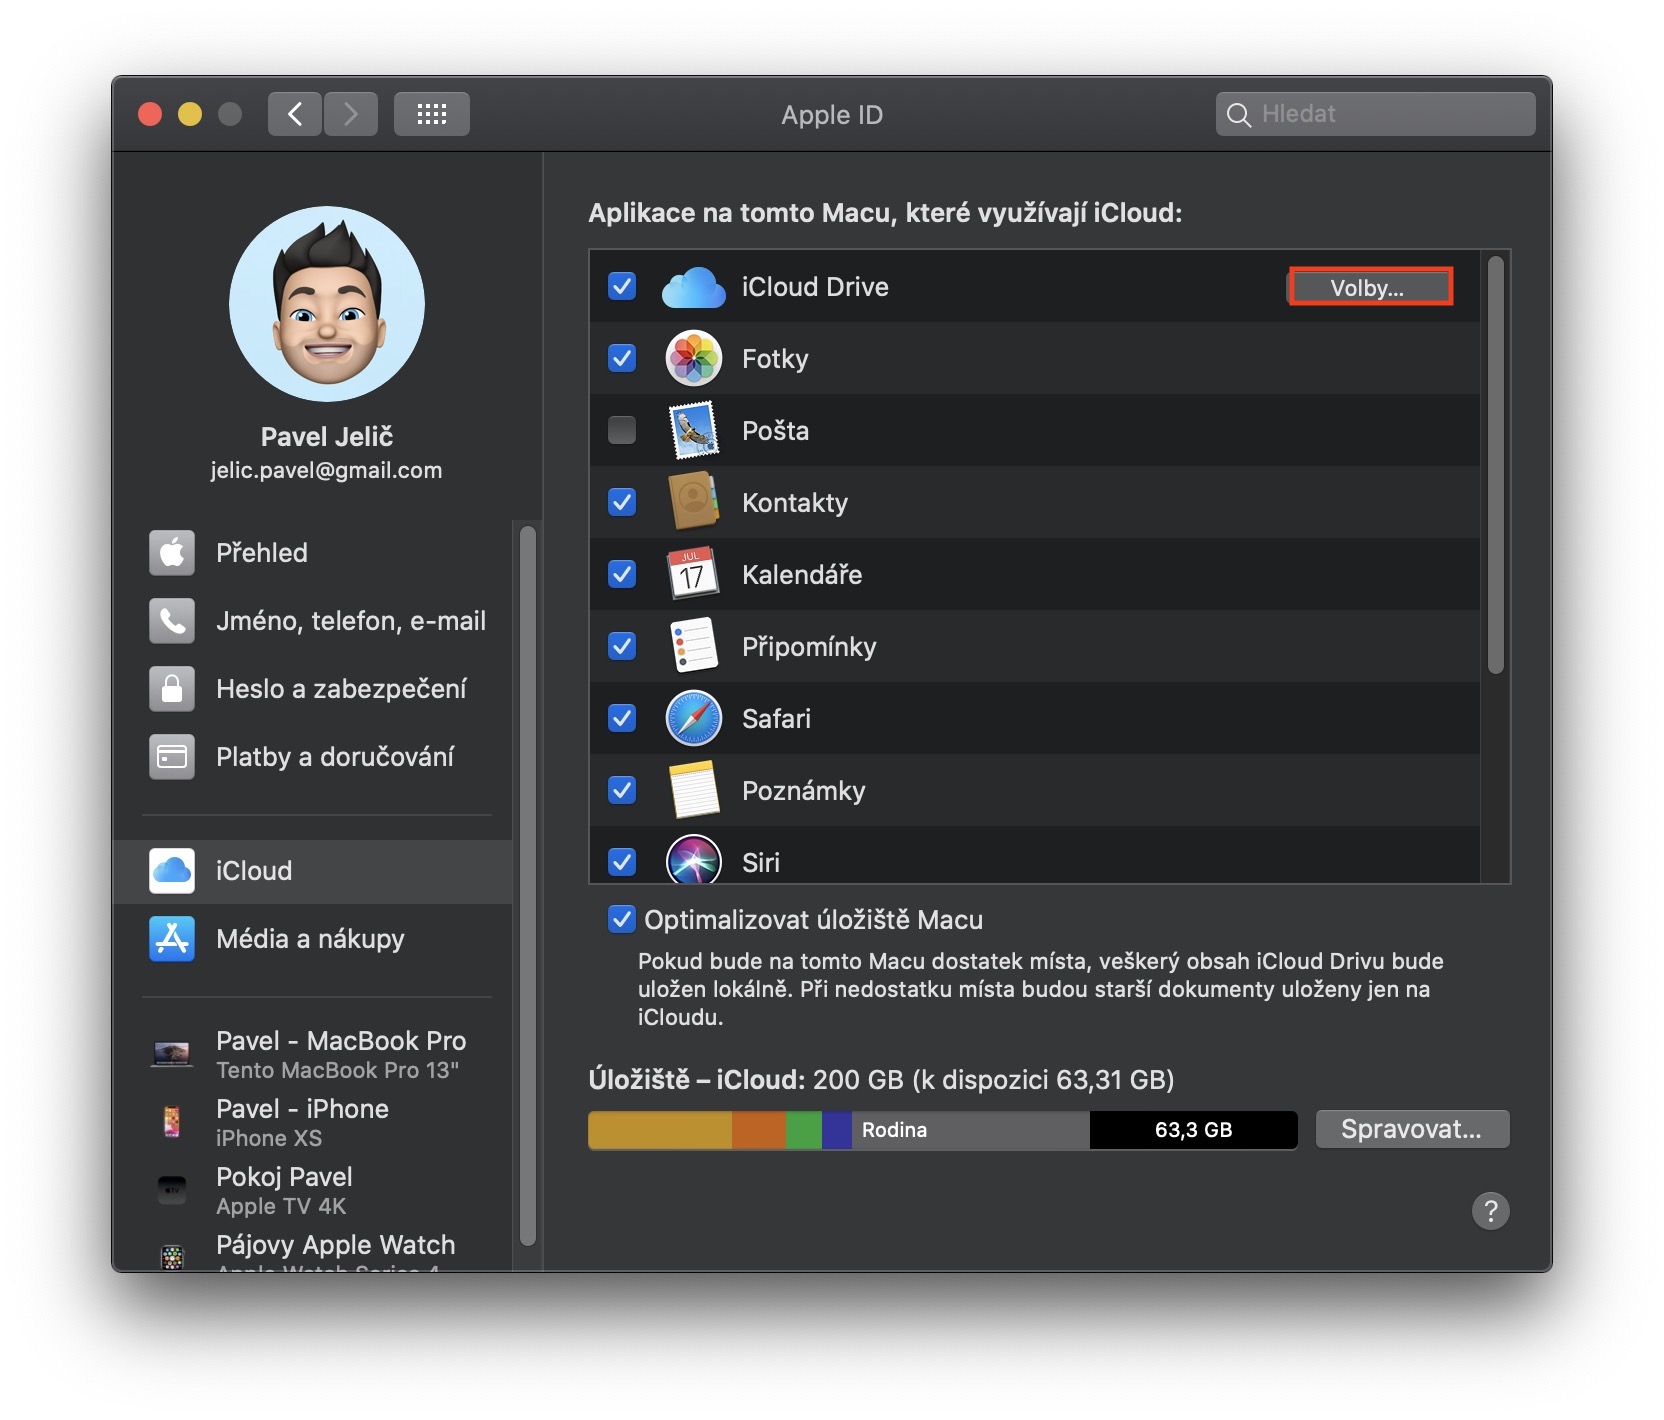Screen dimensions: 1664x1420
Task: Click the Kontakty address book icon
Action: (x=693, y=502)
